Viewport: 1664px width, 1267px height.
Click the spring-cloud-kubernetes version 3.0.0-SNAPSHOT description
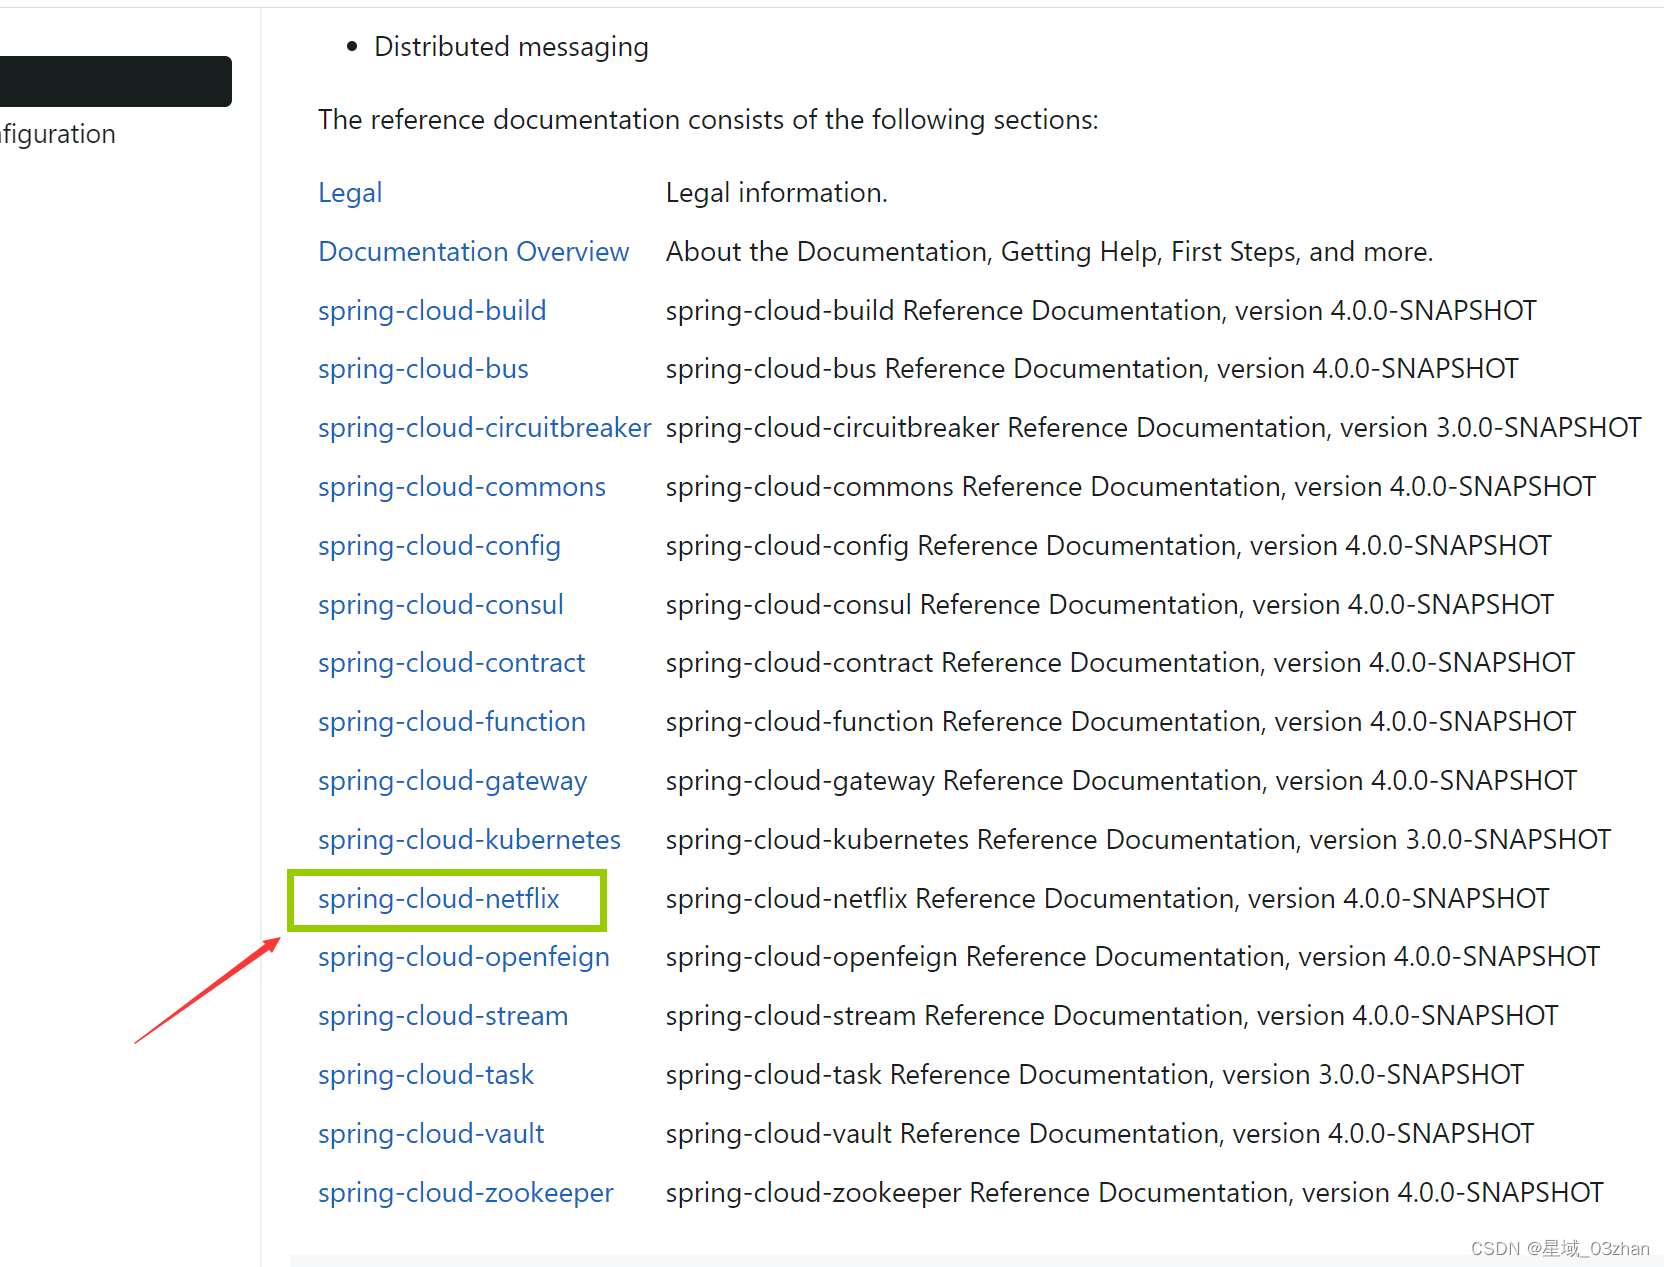click(1139, 840)
